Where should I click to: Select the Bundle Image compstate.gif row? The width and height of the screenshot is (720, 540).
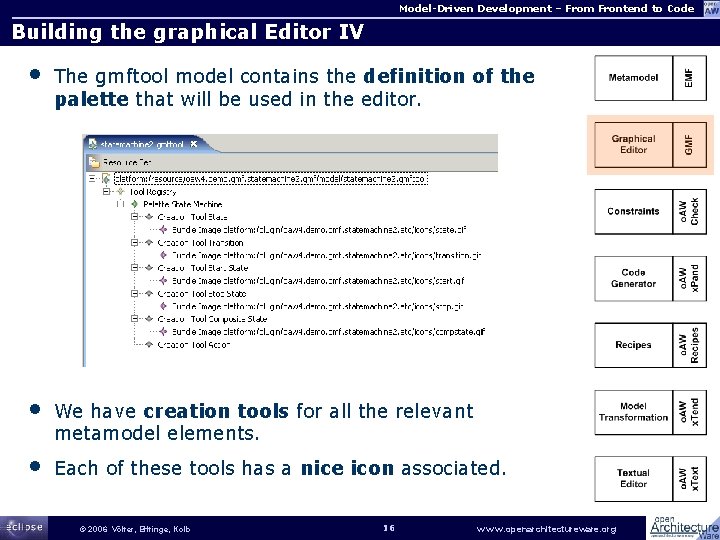(x=328, y=332)
